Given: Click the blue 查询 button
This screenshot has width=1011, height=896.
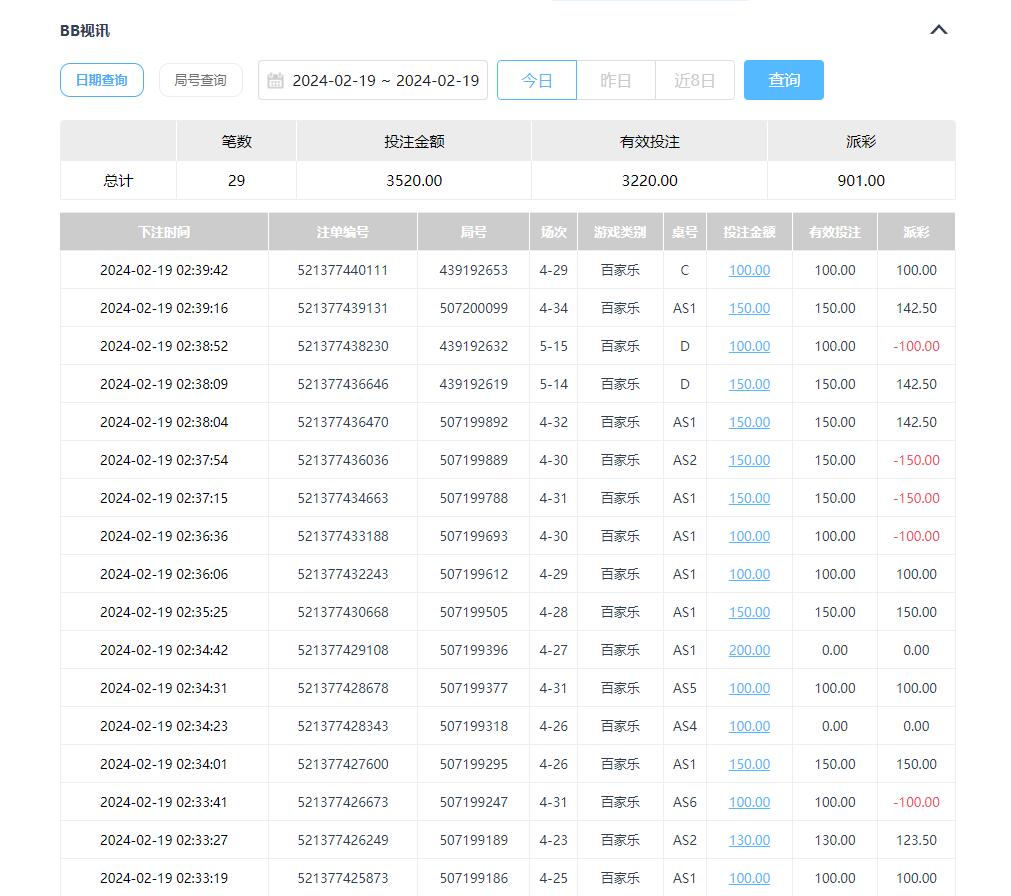Looking at the screenshot, I should tap(783, 80).
